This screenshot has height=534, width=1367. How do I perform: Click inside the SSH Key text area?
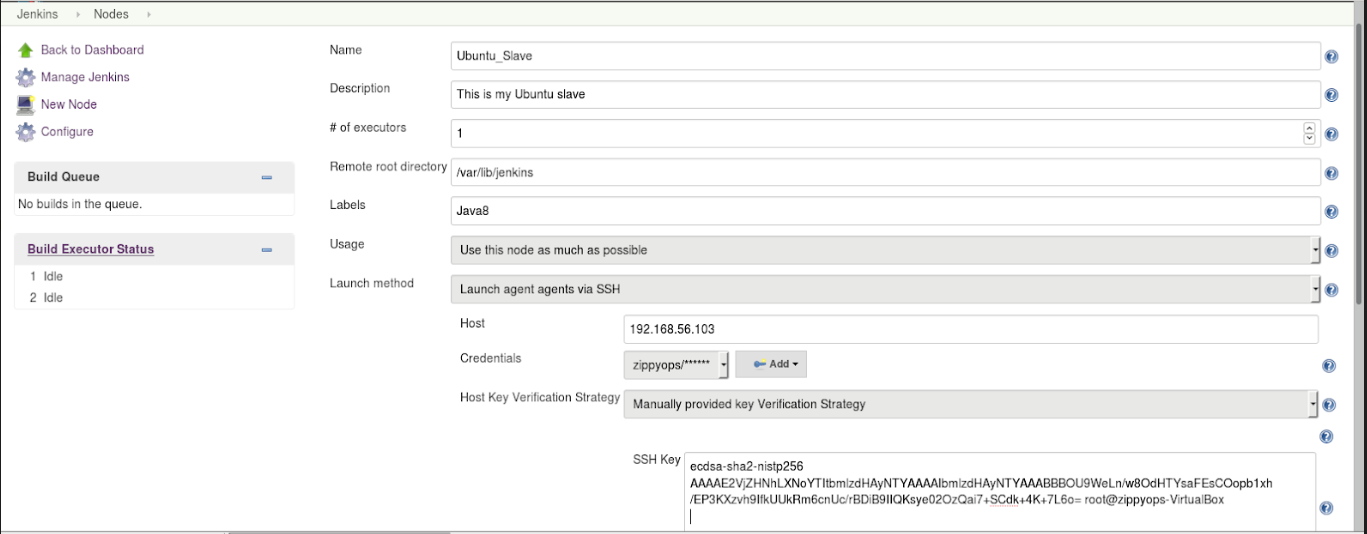point(1000,490)
